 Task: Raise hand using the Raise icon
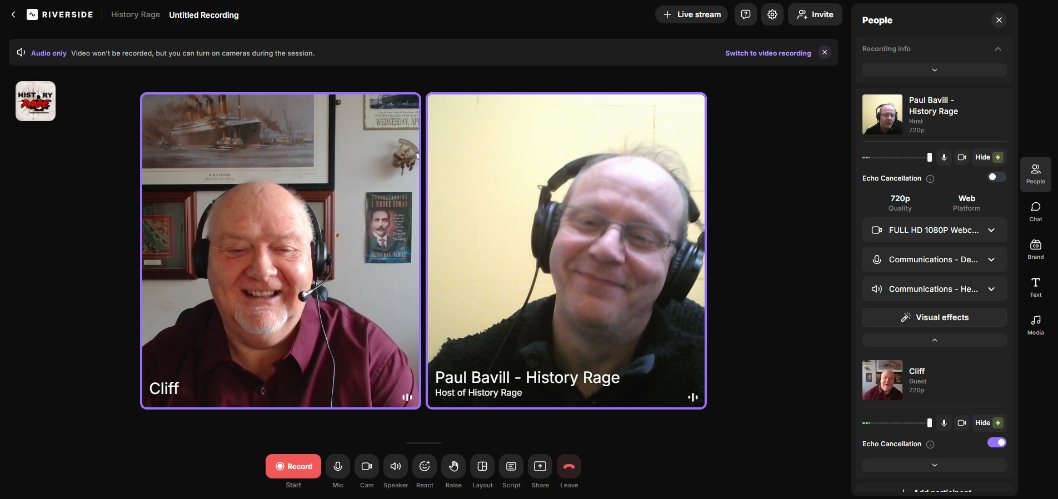453,466
